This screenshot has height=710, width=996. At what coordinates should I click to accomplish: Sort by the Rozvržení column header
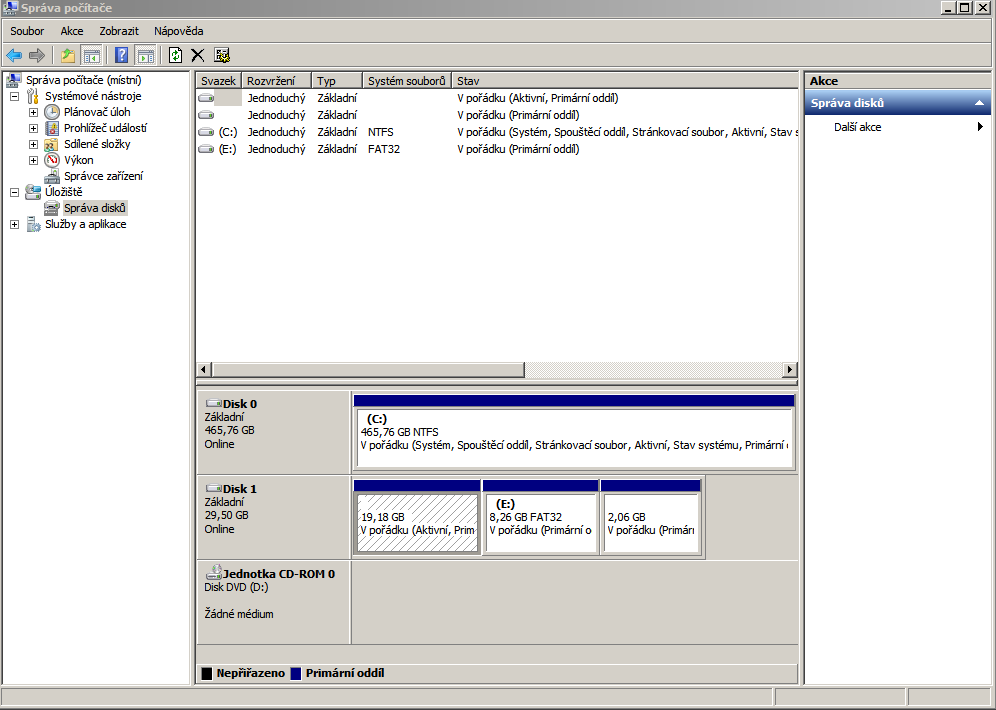pos(276,81)
